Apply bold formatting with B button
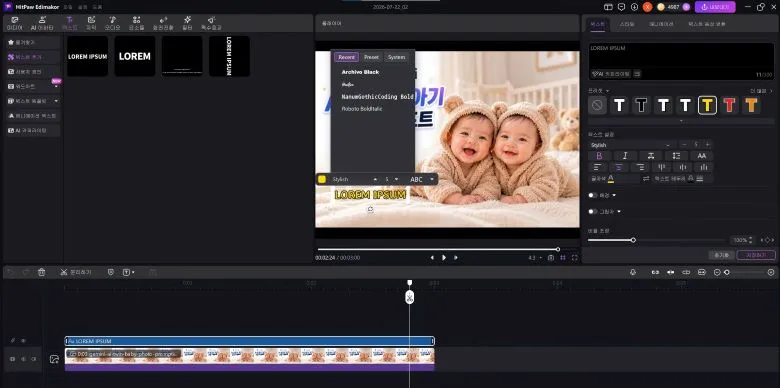Image resolution: width=780 pixels, height=388 pixels. tap(599, 156)
